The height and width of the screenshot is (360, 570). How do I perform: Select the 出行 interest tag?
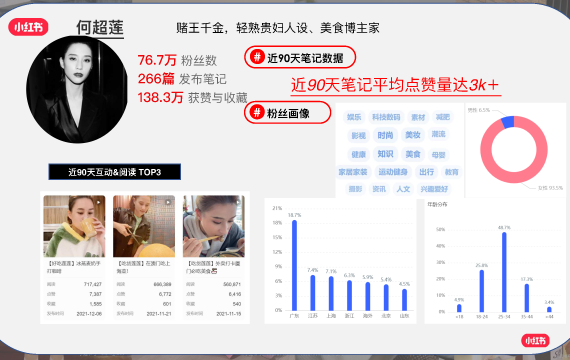[x=426, y=172]
